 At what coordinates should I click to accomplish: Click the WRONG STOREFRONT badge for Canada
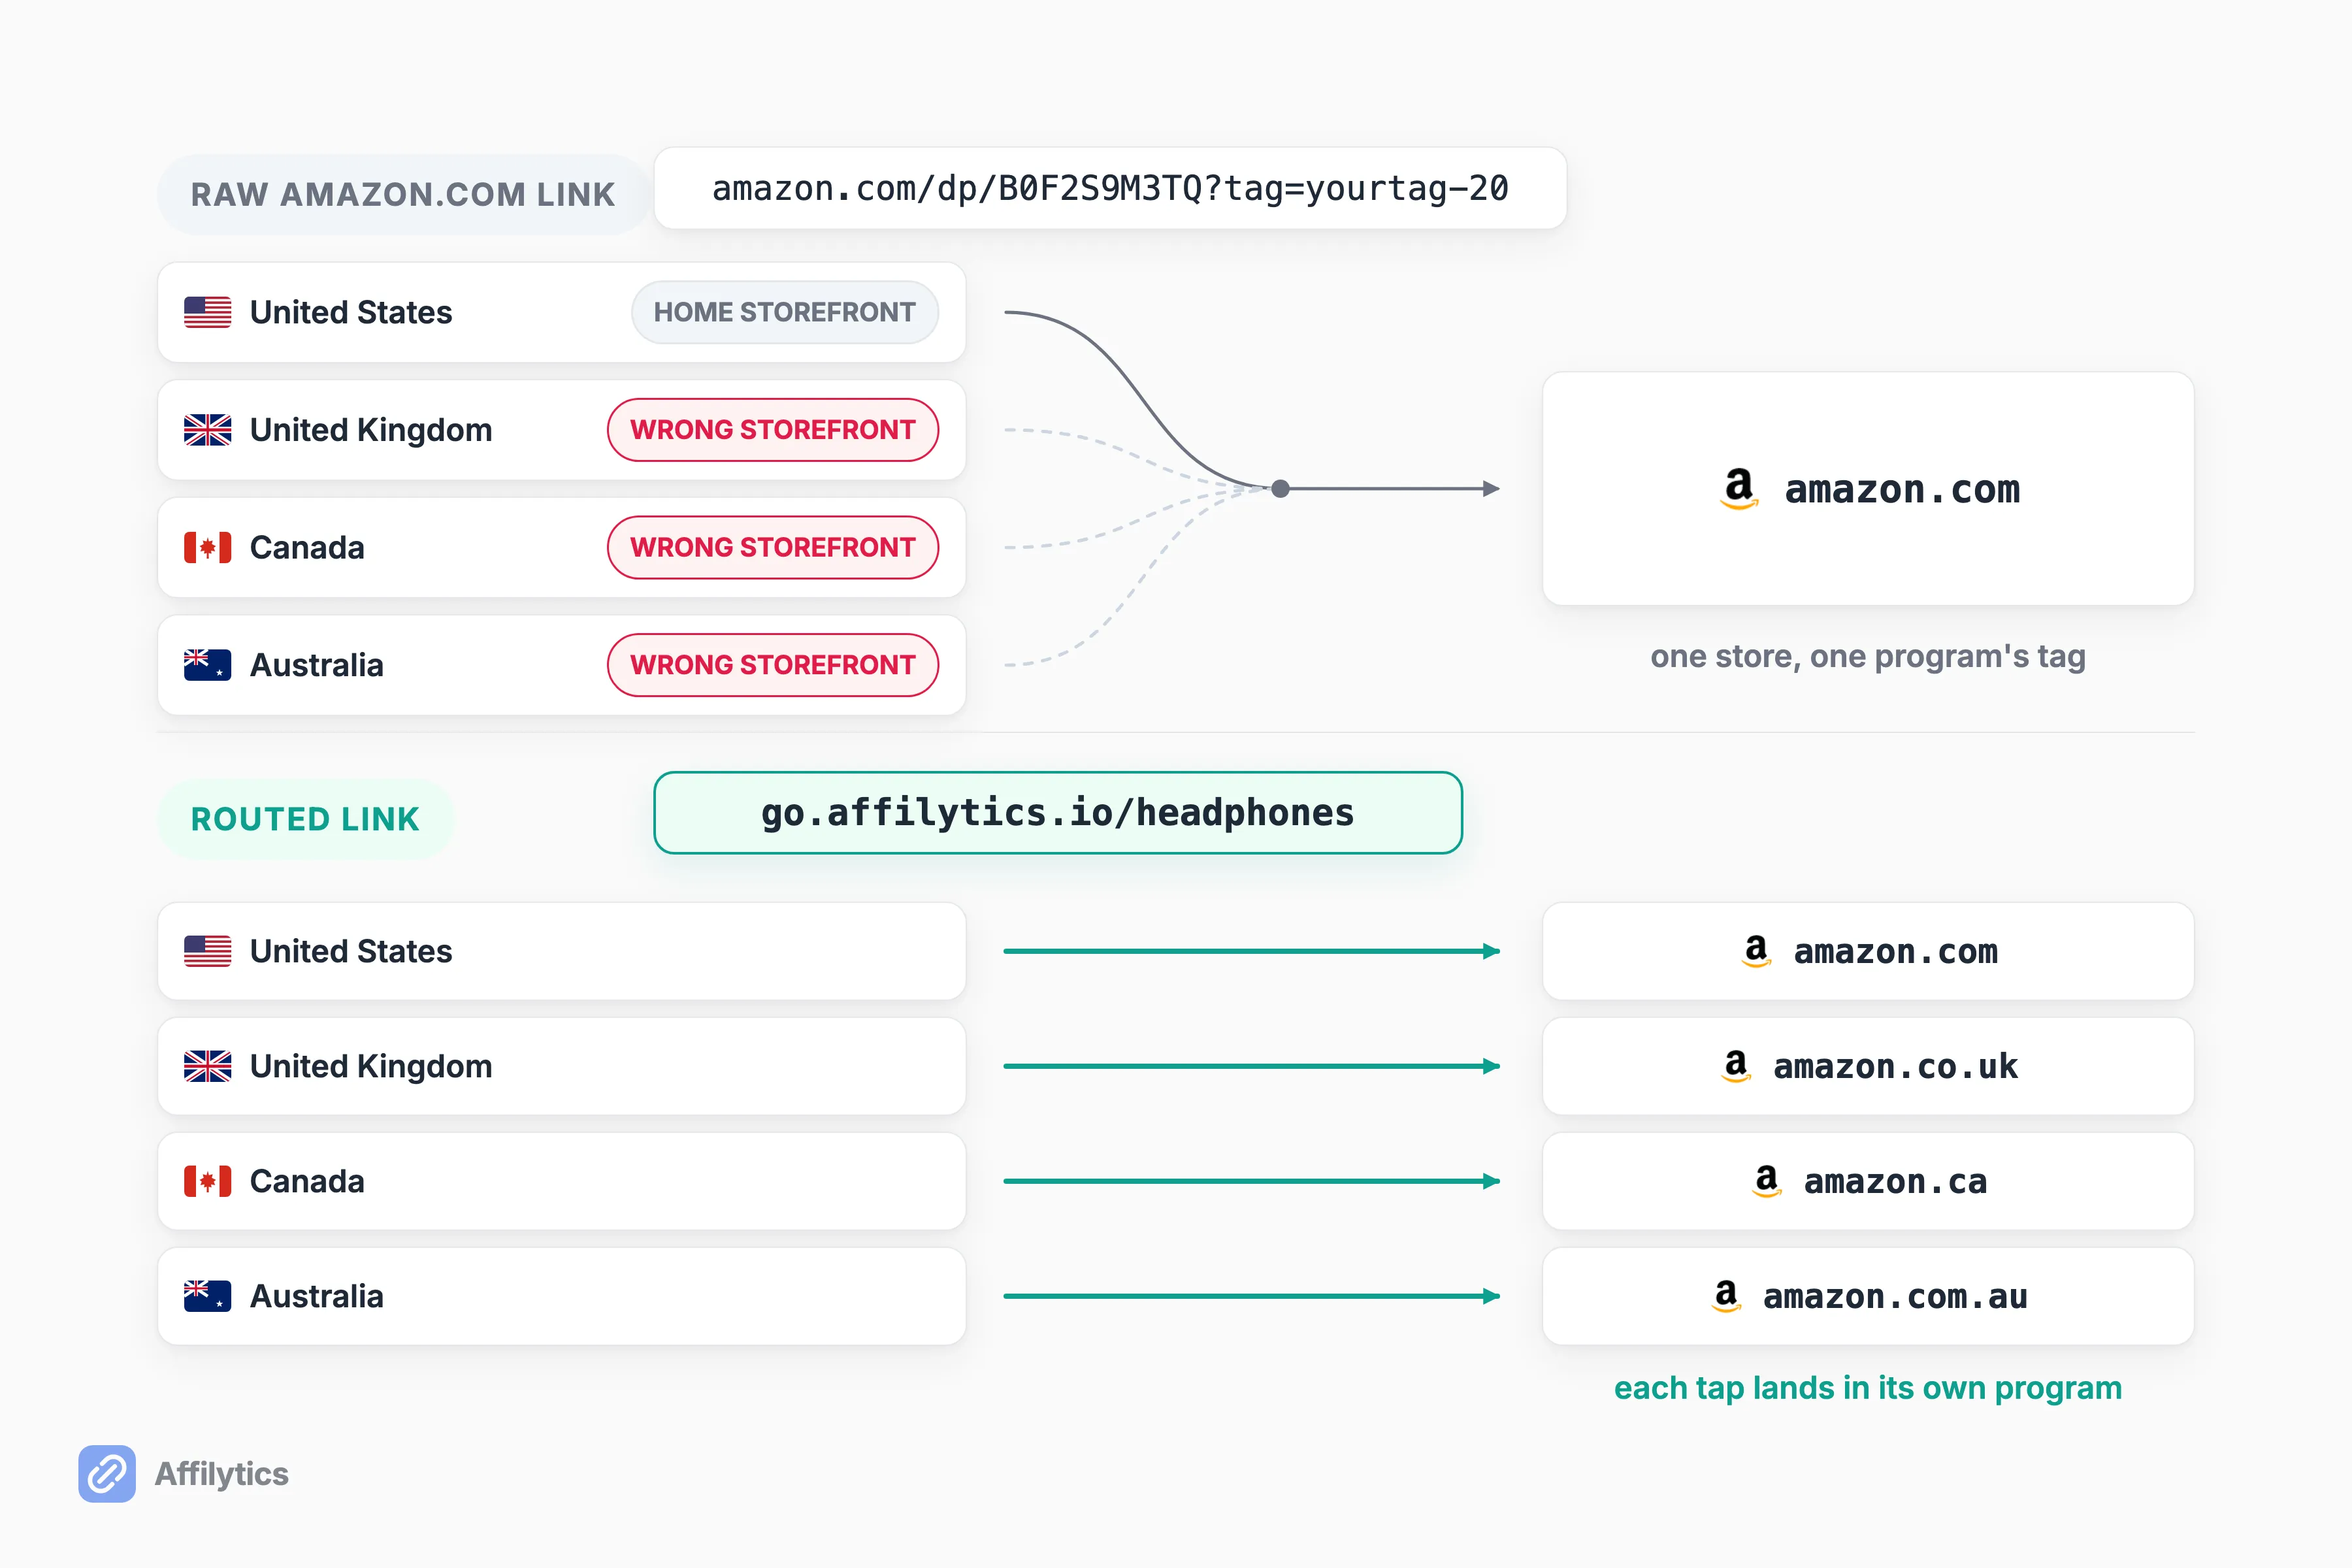click(x=773, y=548)
